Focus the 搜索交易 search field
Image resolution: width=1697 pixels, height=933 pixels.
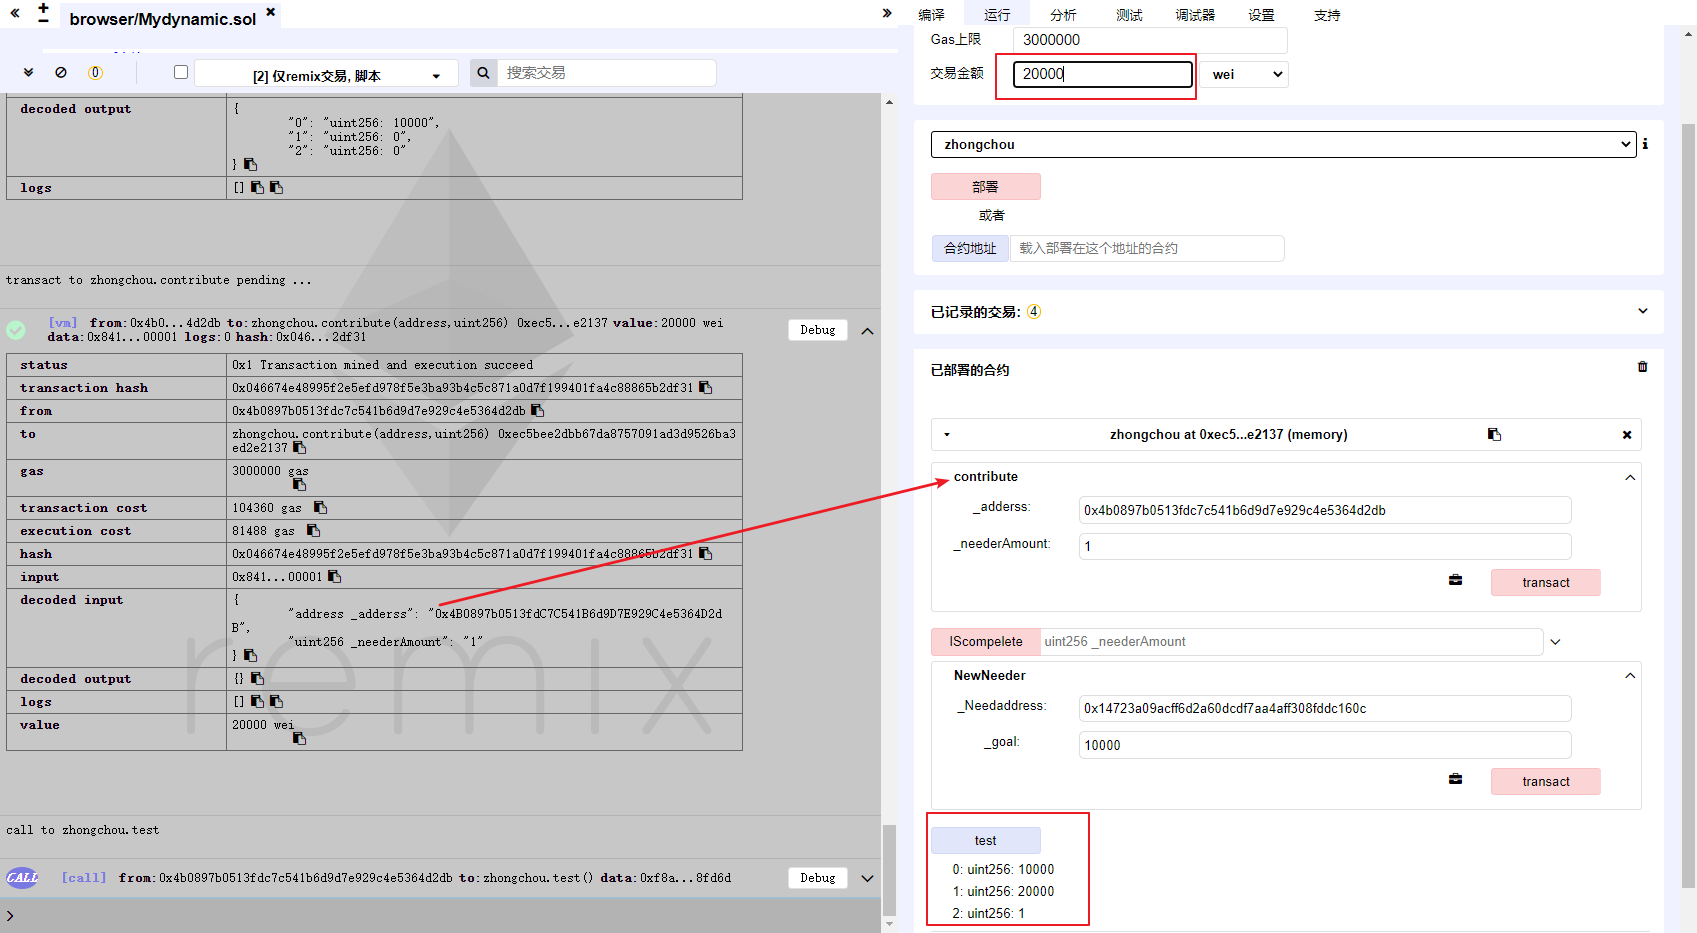[x=607, y=73]
